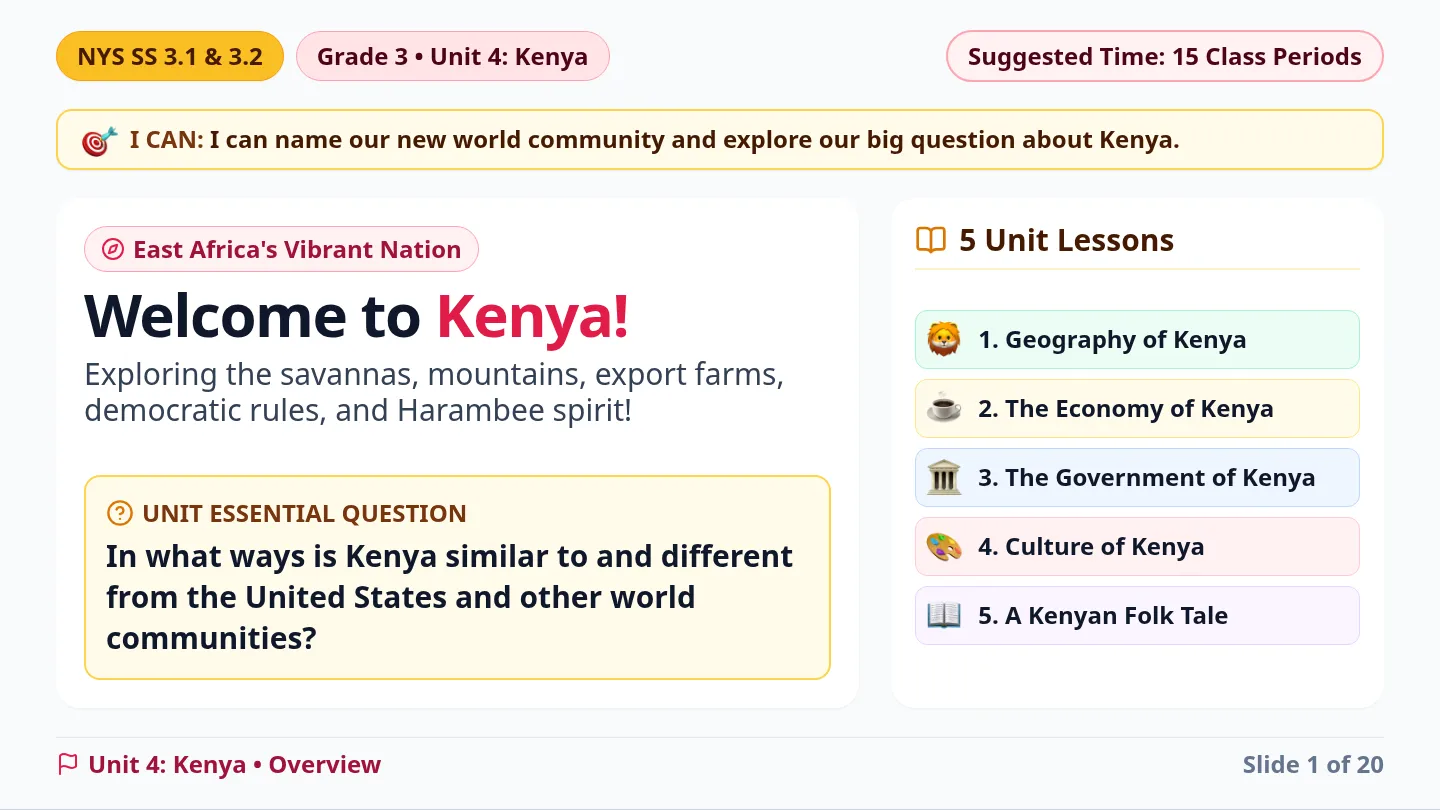Click the I CAN statement banner text

tap(654, 140)
